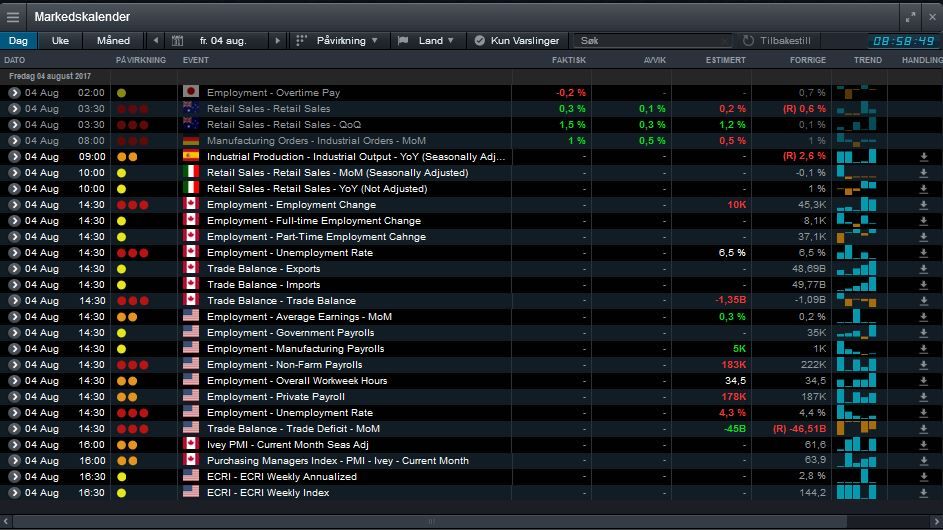Screen dimensions: 943x530
Task: Switch to the Dag view tab
Action: click(18, 41)
